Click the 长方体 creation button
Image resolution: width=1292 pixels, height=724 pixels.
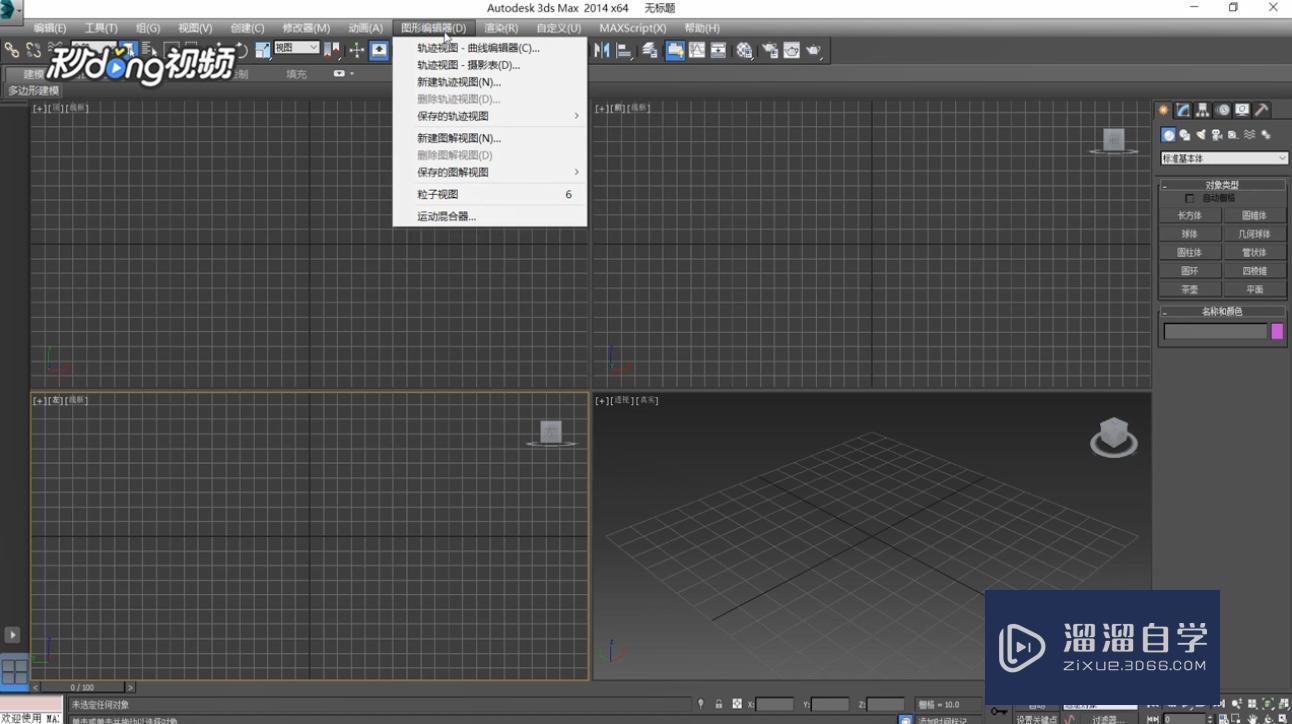click(x=1190, y=214)
